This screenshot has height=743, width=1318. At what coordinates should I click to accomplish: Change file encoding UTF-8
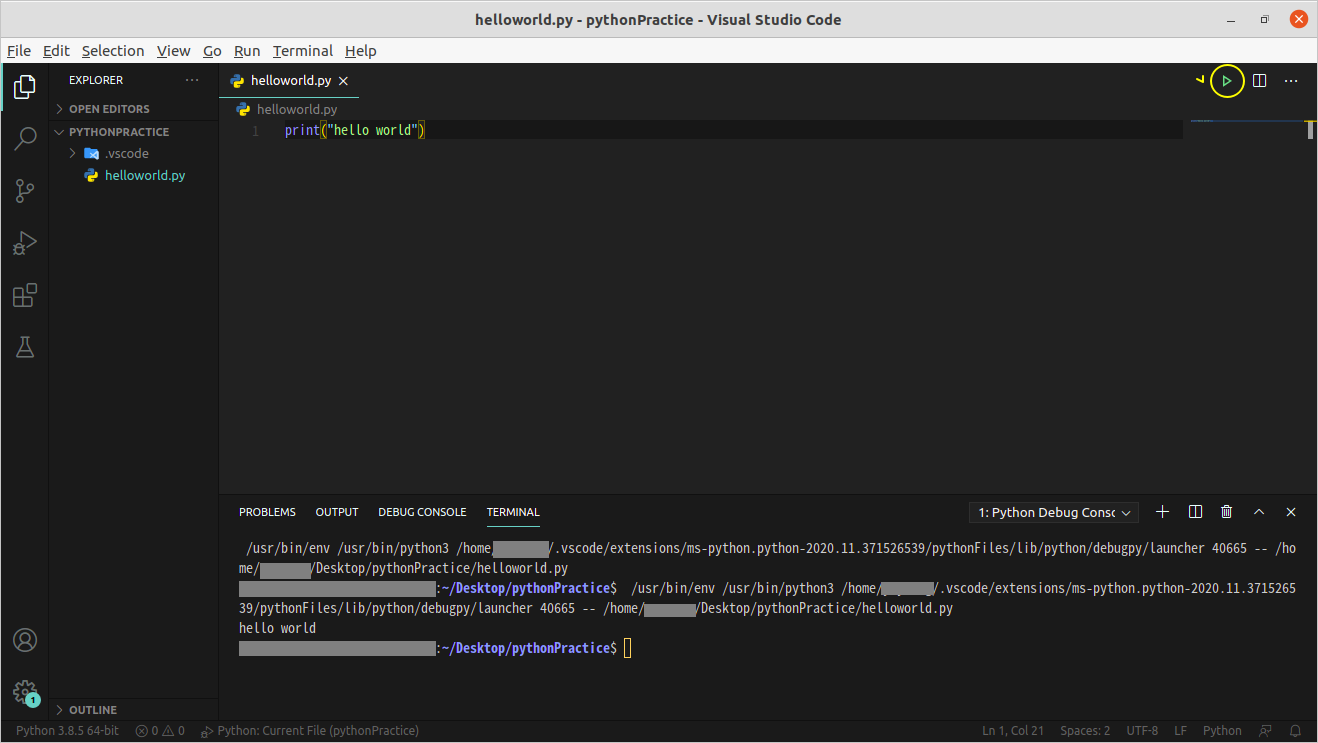tap(1142, 731)
